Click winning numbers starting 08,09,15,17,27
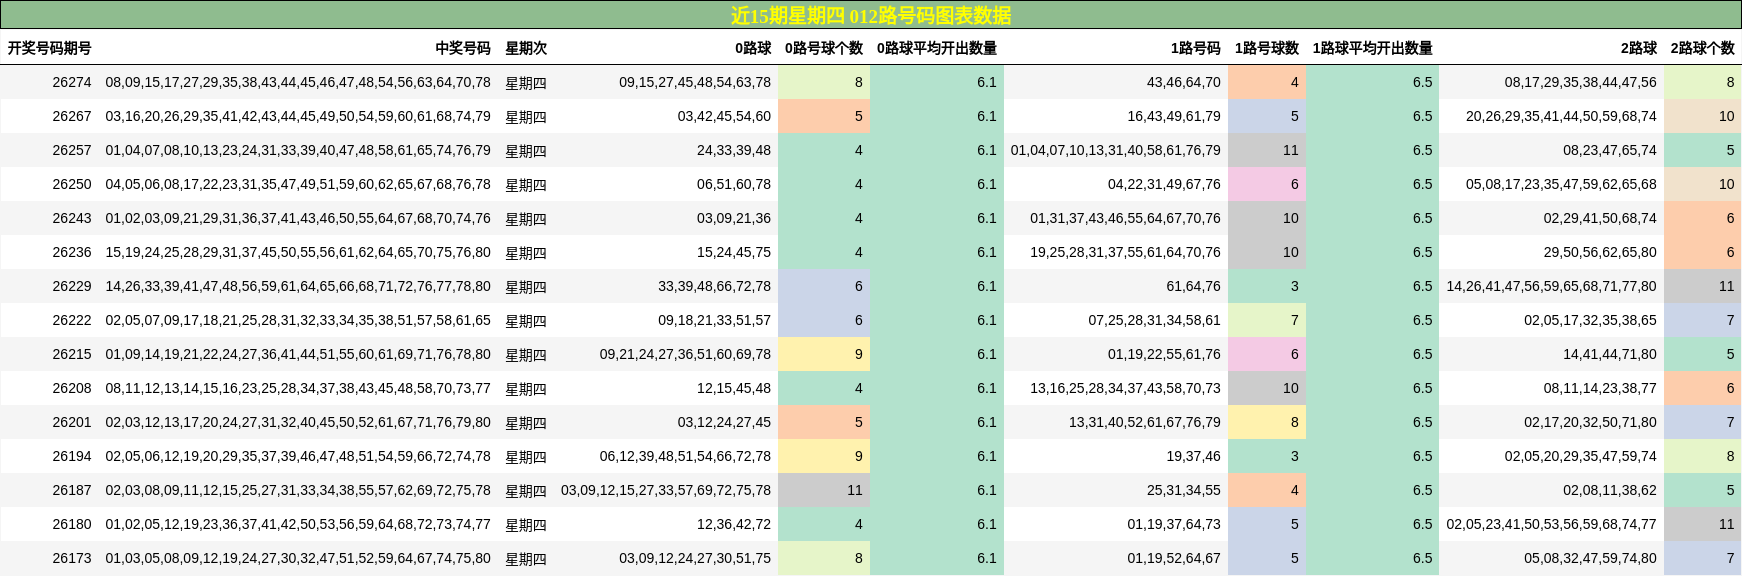 (298, 82)
